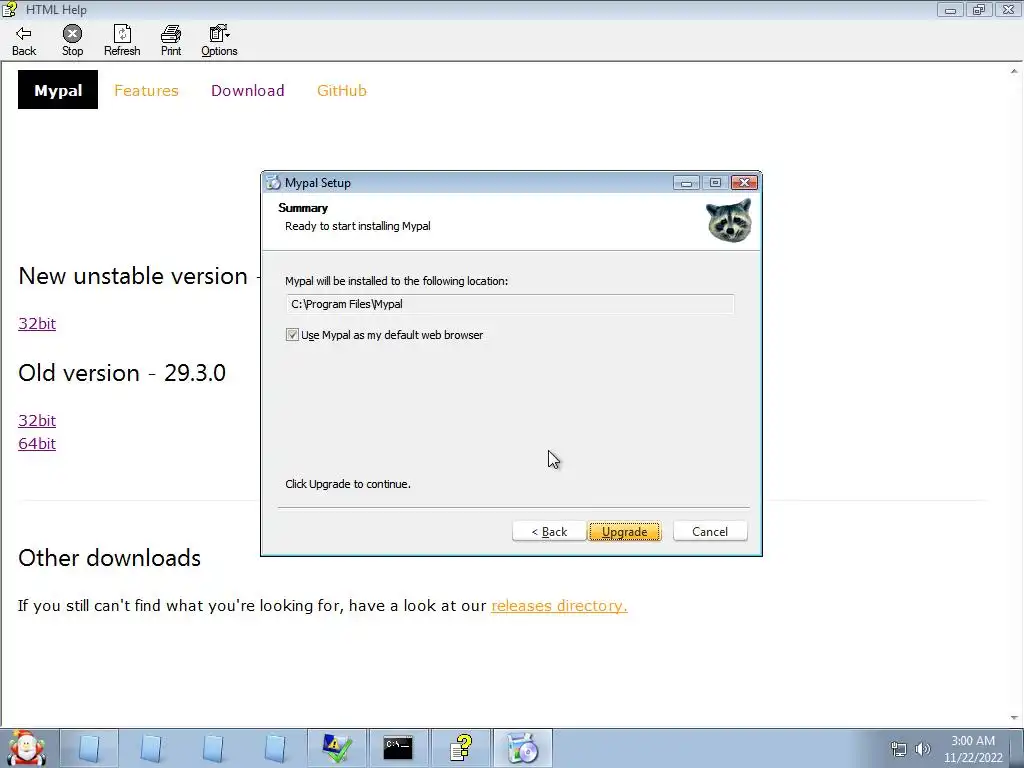Restore down the HTML Help window
The width and height of the screenshot is (1024, 768).
click(979, 10)
